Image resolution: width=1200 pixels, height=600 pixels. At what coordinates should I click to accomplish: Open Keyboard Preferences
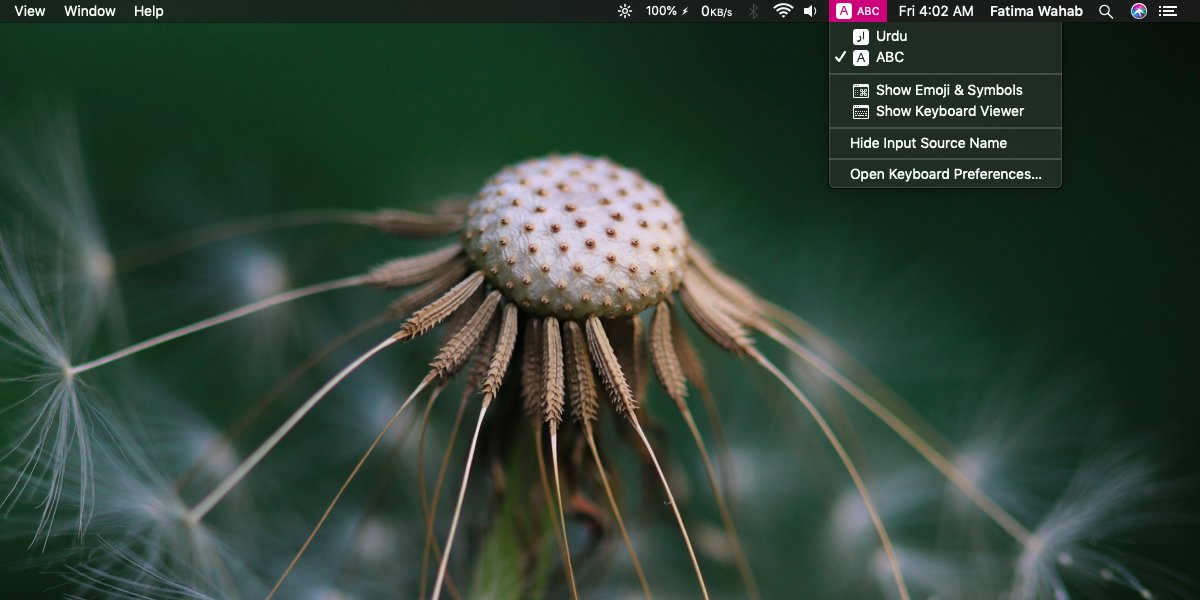tap(945, 174)
